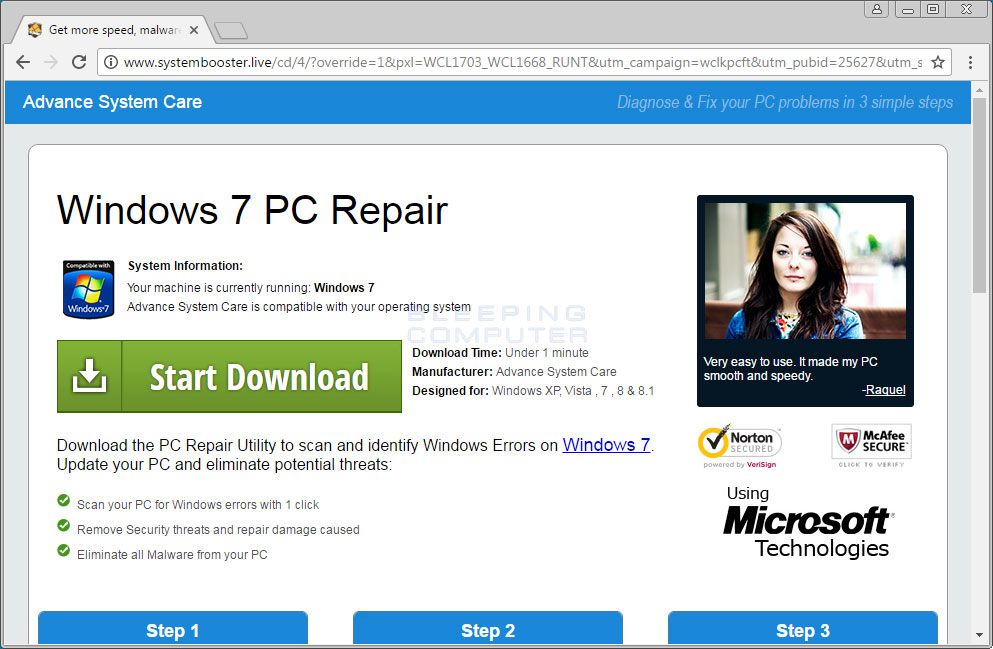The image size is (993, 649).
Task: Open the Chrome user profile icon
Action: click(x=877, y=9)
